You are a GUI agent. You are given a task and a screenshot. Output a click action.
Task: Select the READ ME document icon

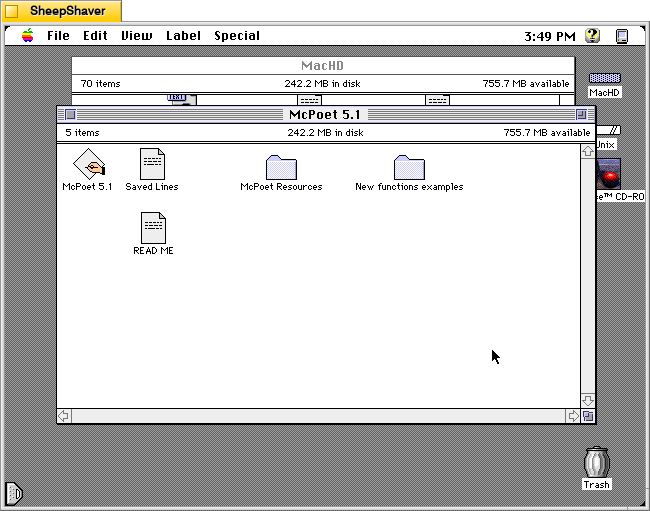[x=153, y=228]
